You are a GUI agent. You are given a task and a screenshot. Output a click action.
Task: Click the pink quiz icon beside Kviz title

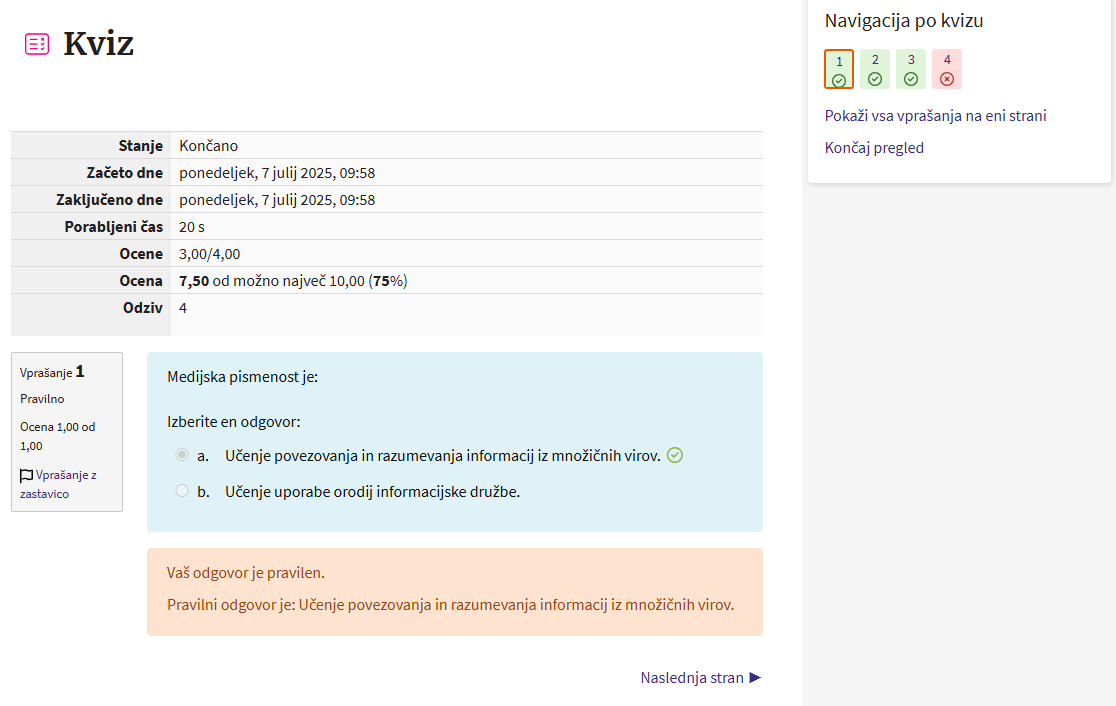point(37,44)
